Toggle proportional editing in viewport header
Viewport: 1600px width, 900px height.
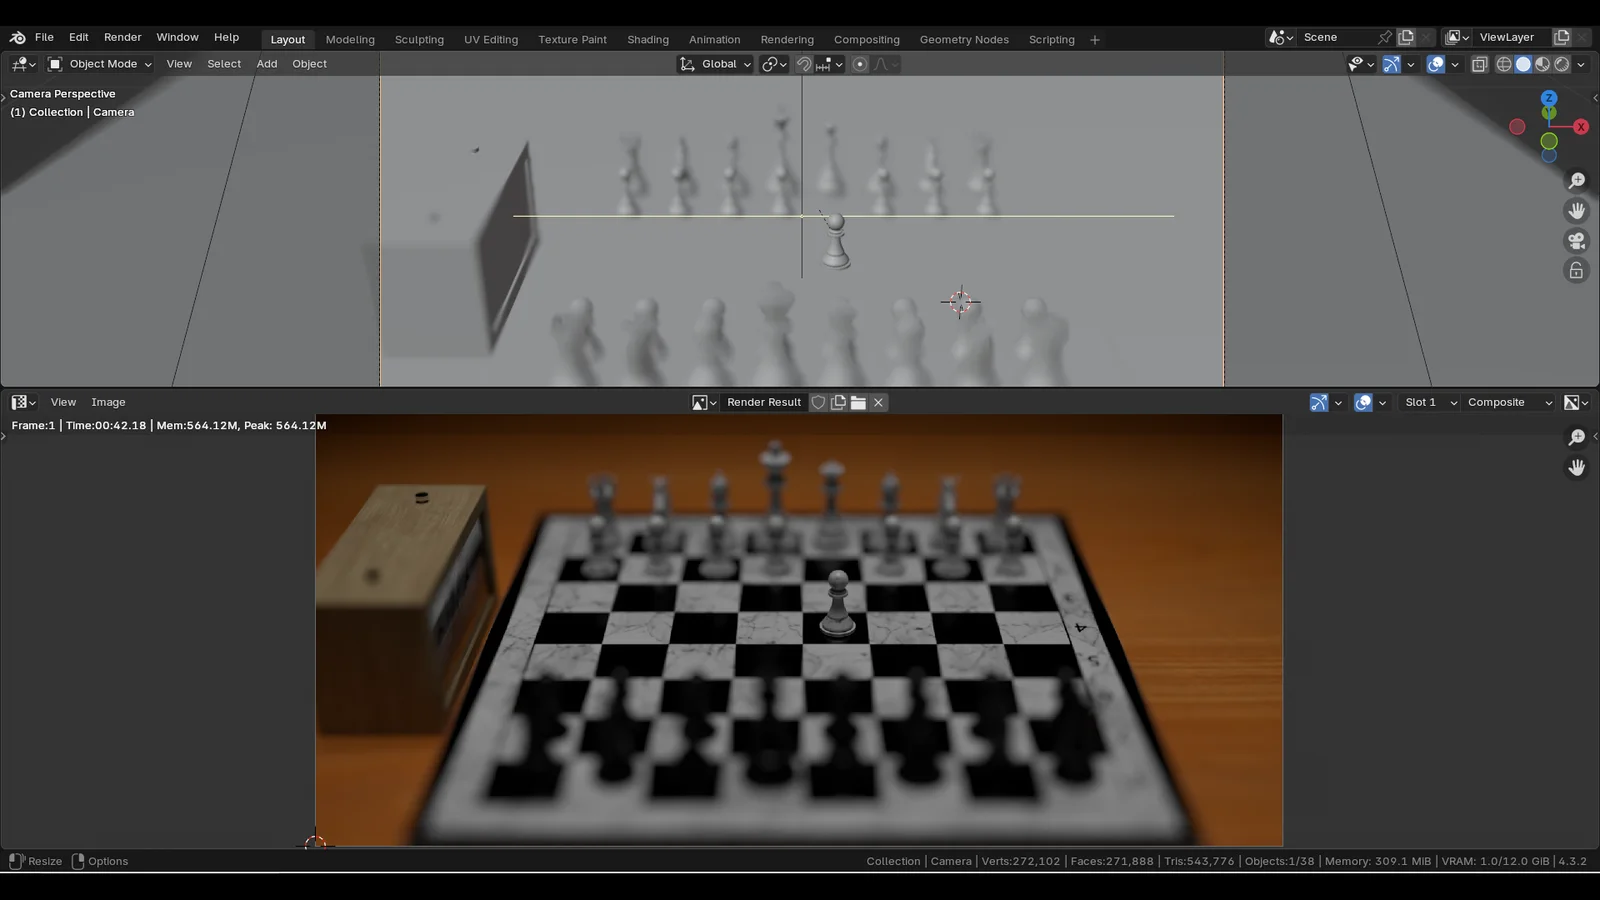860,64
